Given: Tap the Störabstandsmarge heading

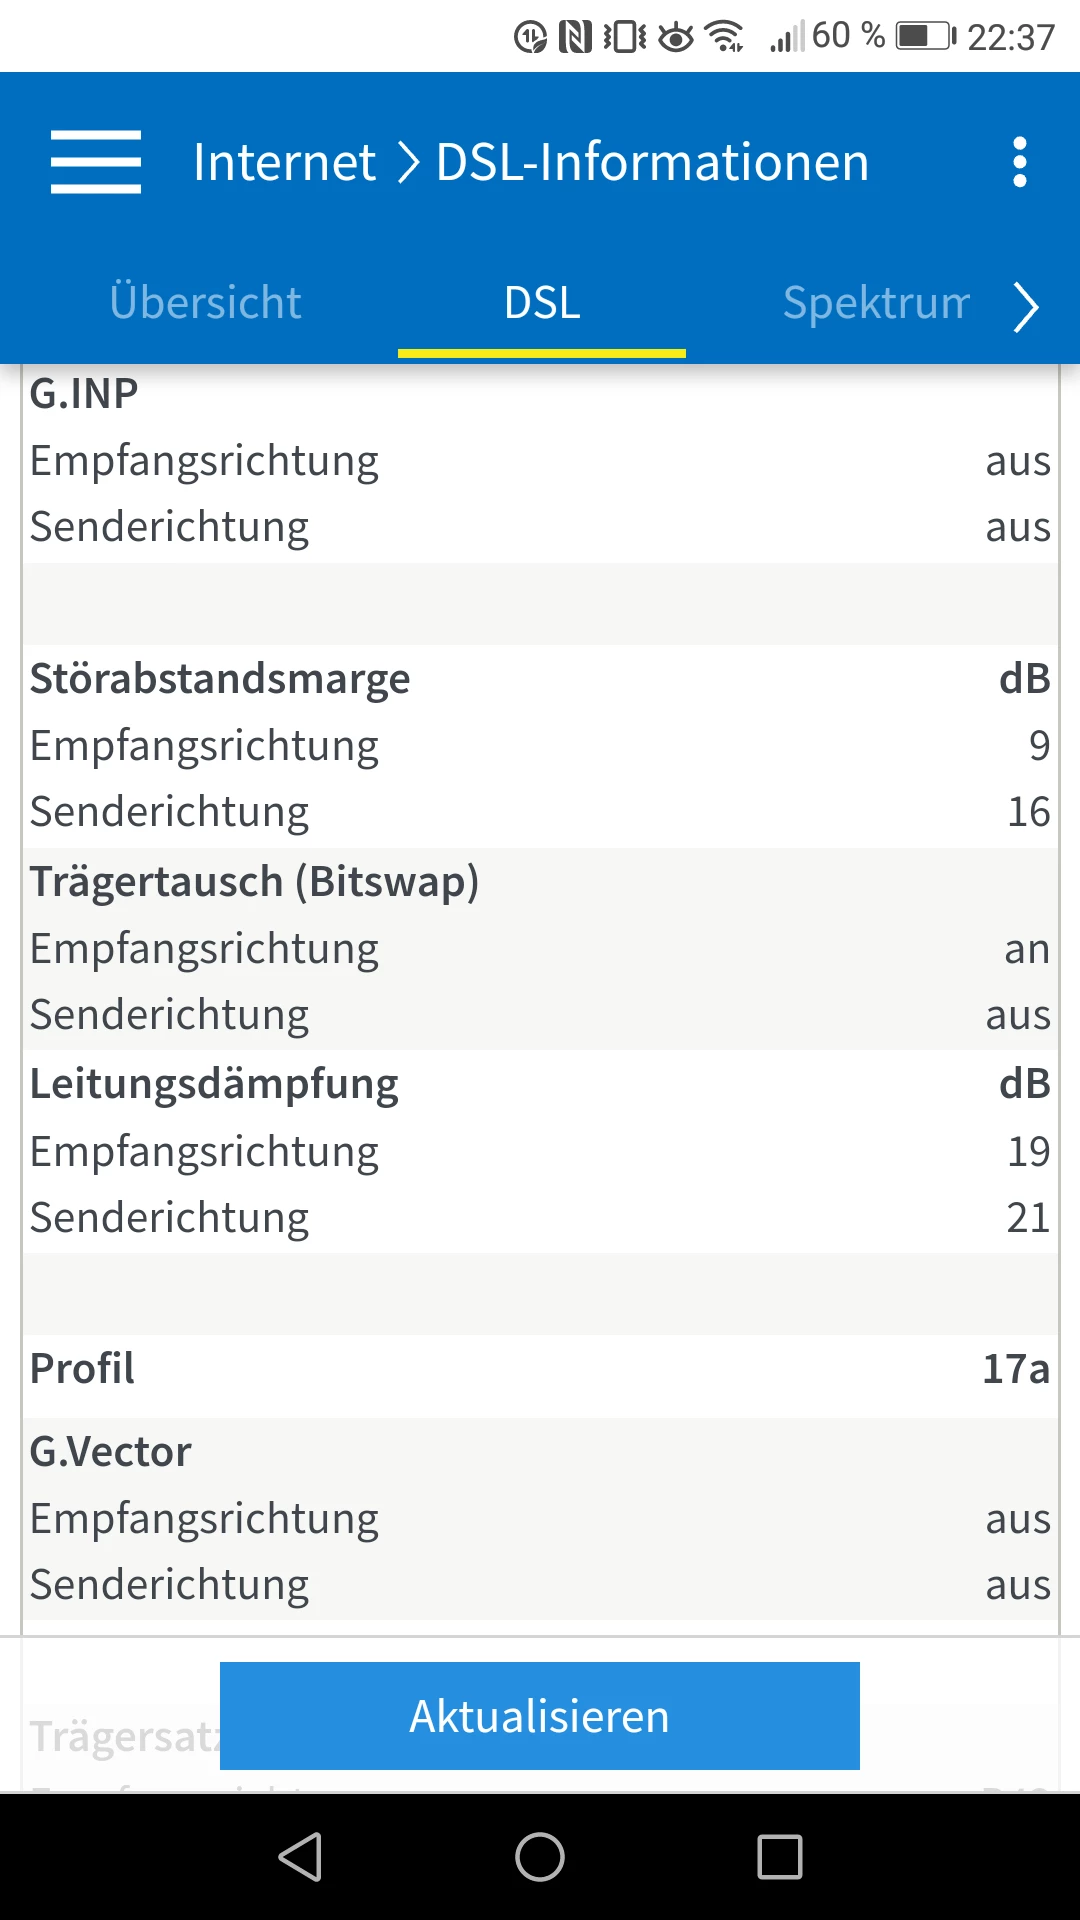Looking at the screenshot, I should [x=220, y=679].
